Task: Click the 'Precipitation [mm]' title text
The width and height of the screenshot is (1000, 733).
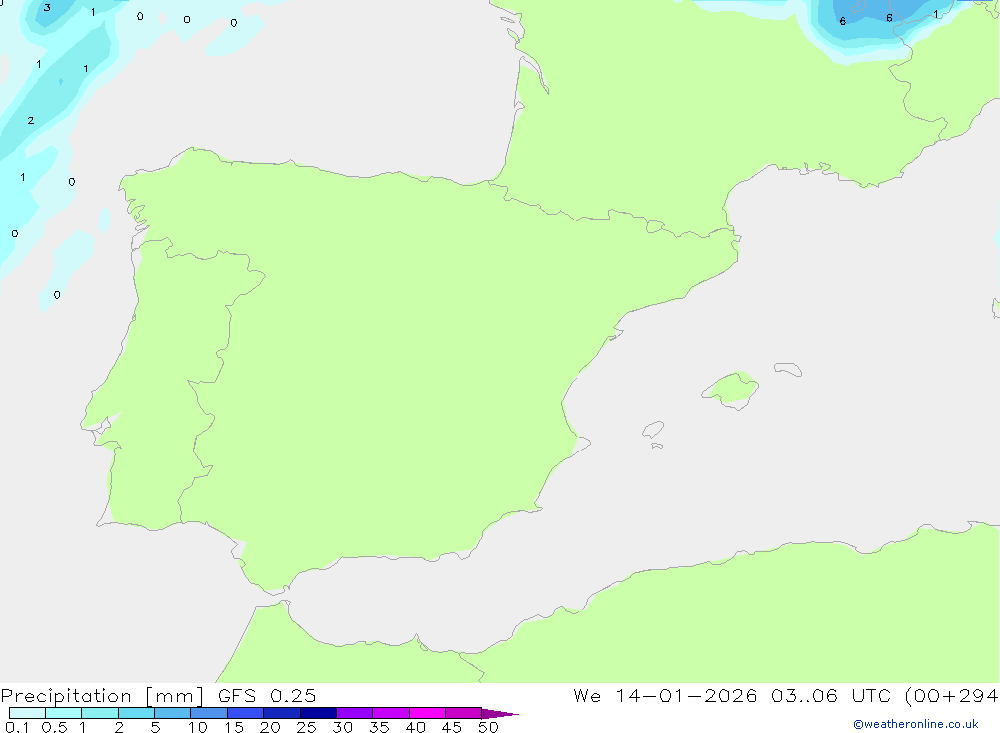Action: tap(102, 696)
